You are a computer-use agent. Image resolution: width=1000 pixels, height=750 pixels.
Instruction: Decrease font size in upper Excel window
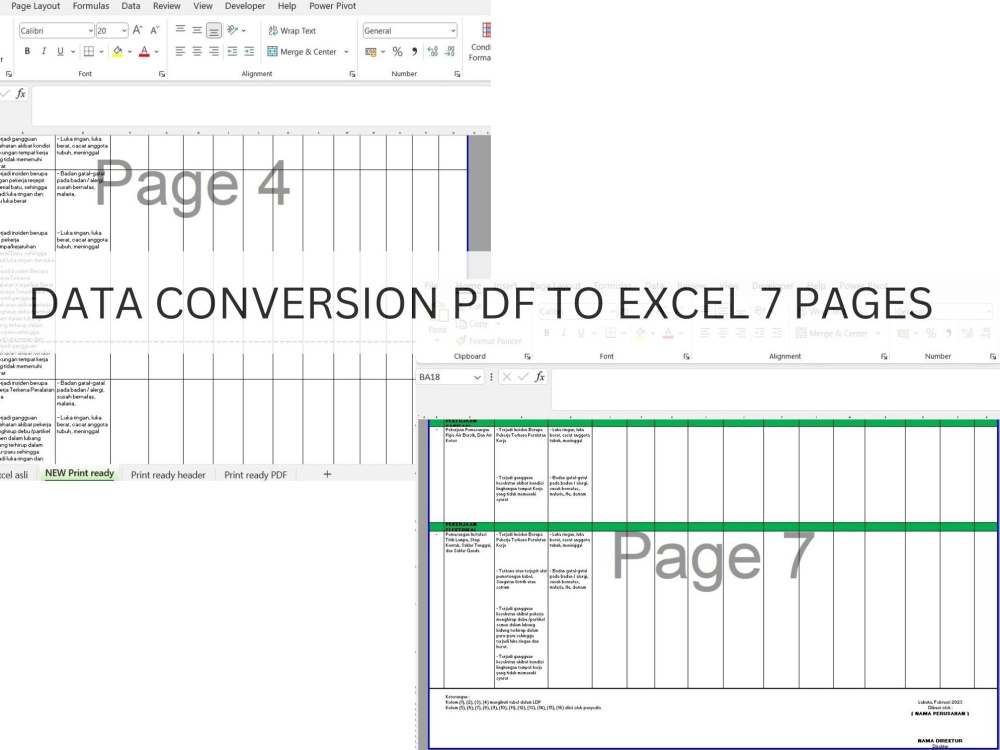(x=154, y=30)
